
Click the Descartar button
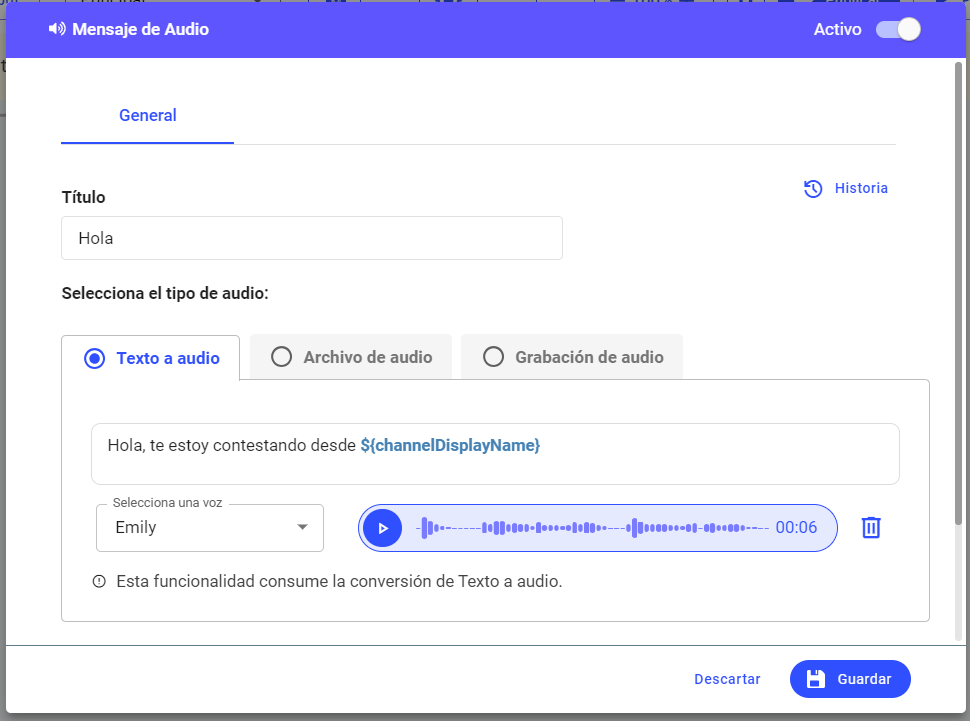[727, 679]
